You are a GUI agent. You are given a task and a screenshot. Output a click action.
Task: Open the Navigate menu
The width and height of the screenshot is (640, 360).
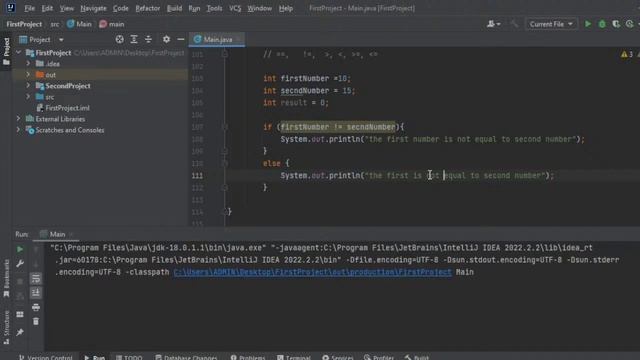[x=93, y=8]
